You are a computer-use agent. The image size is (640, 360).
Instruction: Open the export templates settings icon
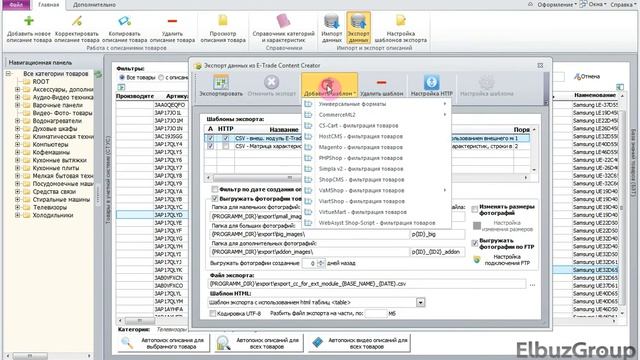(400, 20)
